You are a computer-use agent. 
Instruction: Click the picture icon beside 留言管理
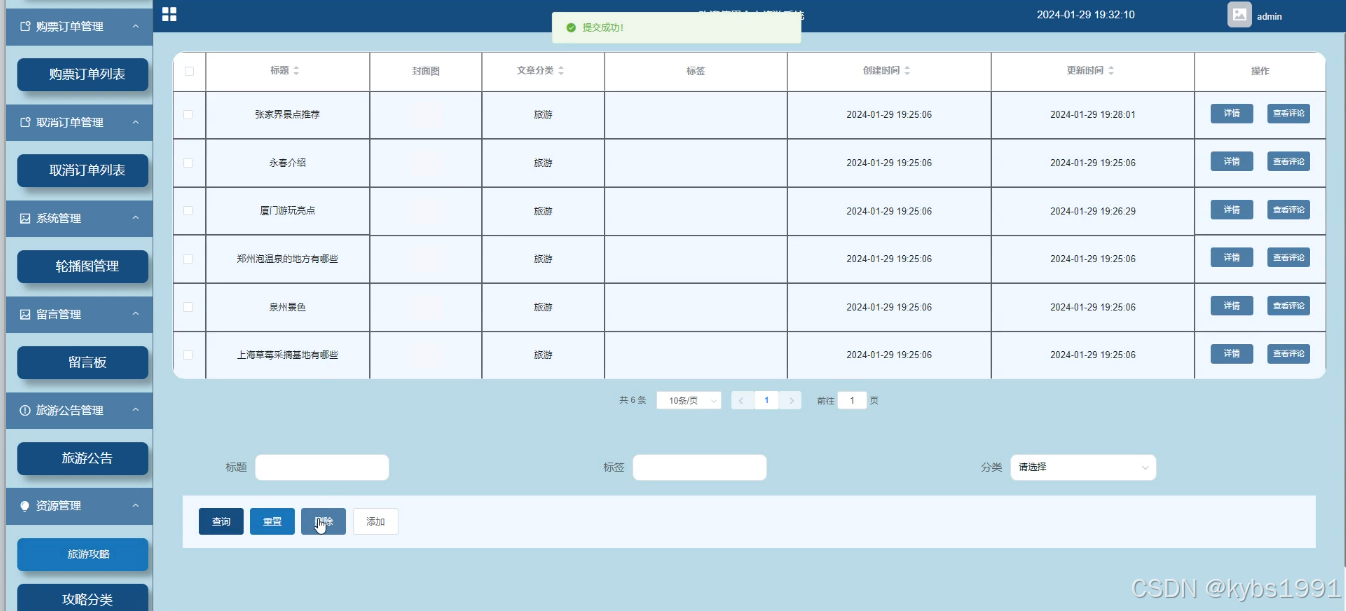pos(26,314)
